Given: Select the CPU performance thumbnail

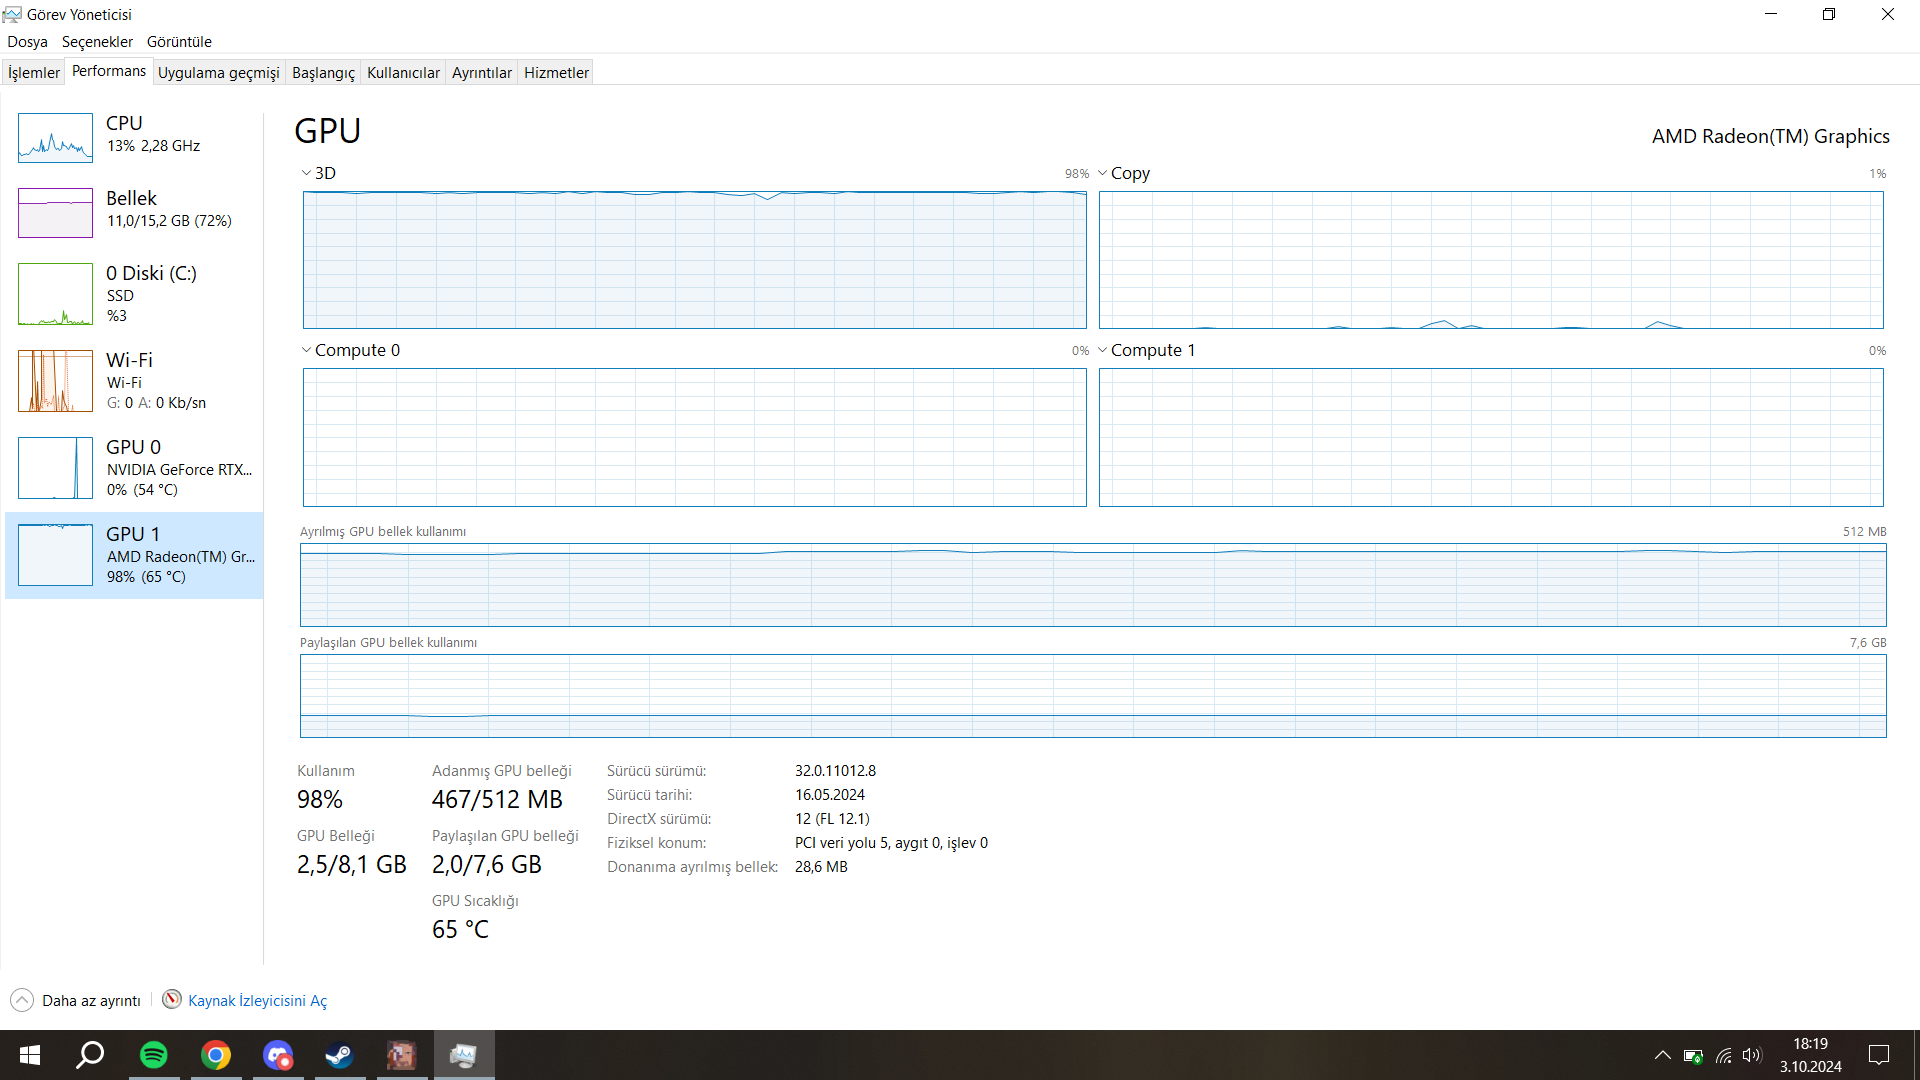Looking at the screenshot, I should point(56,137).
